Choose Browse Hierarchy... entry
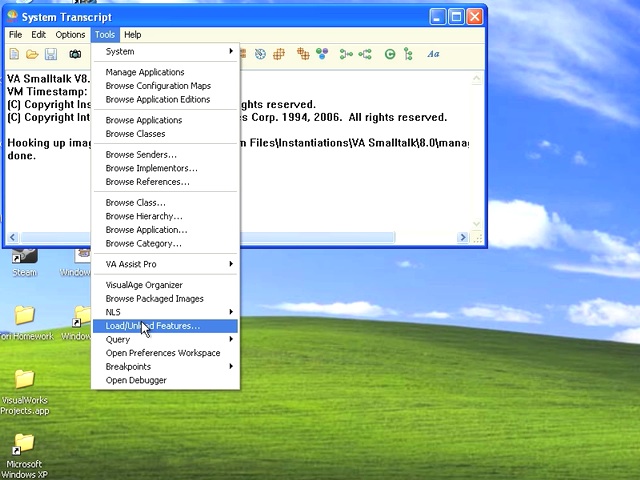Viewport: 640px width, 480px height. tap(165, 216)
